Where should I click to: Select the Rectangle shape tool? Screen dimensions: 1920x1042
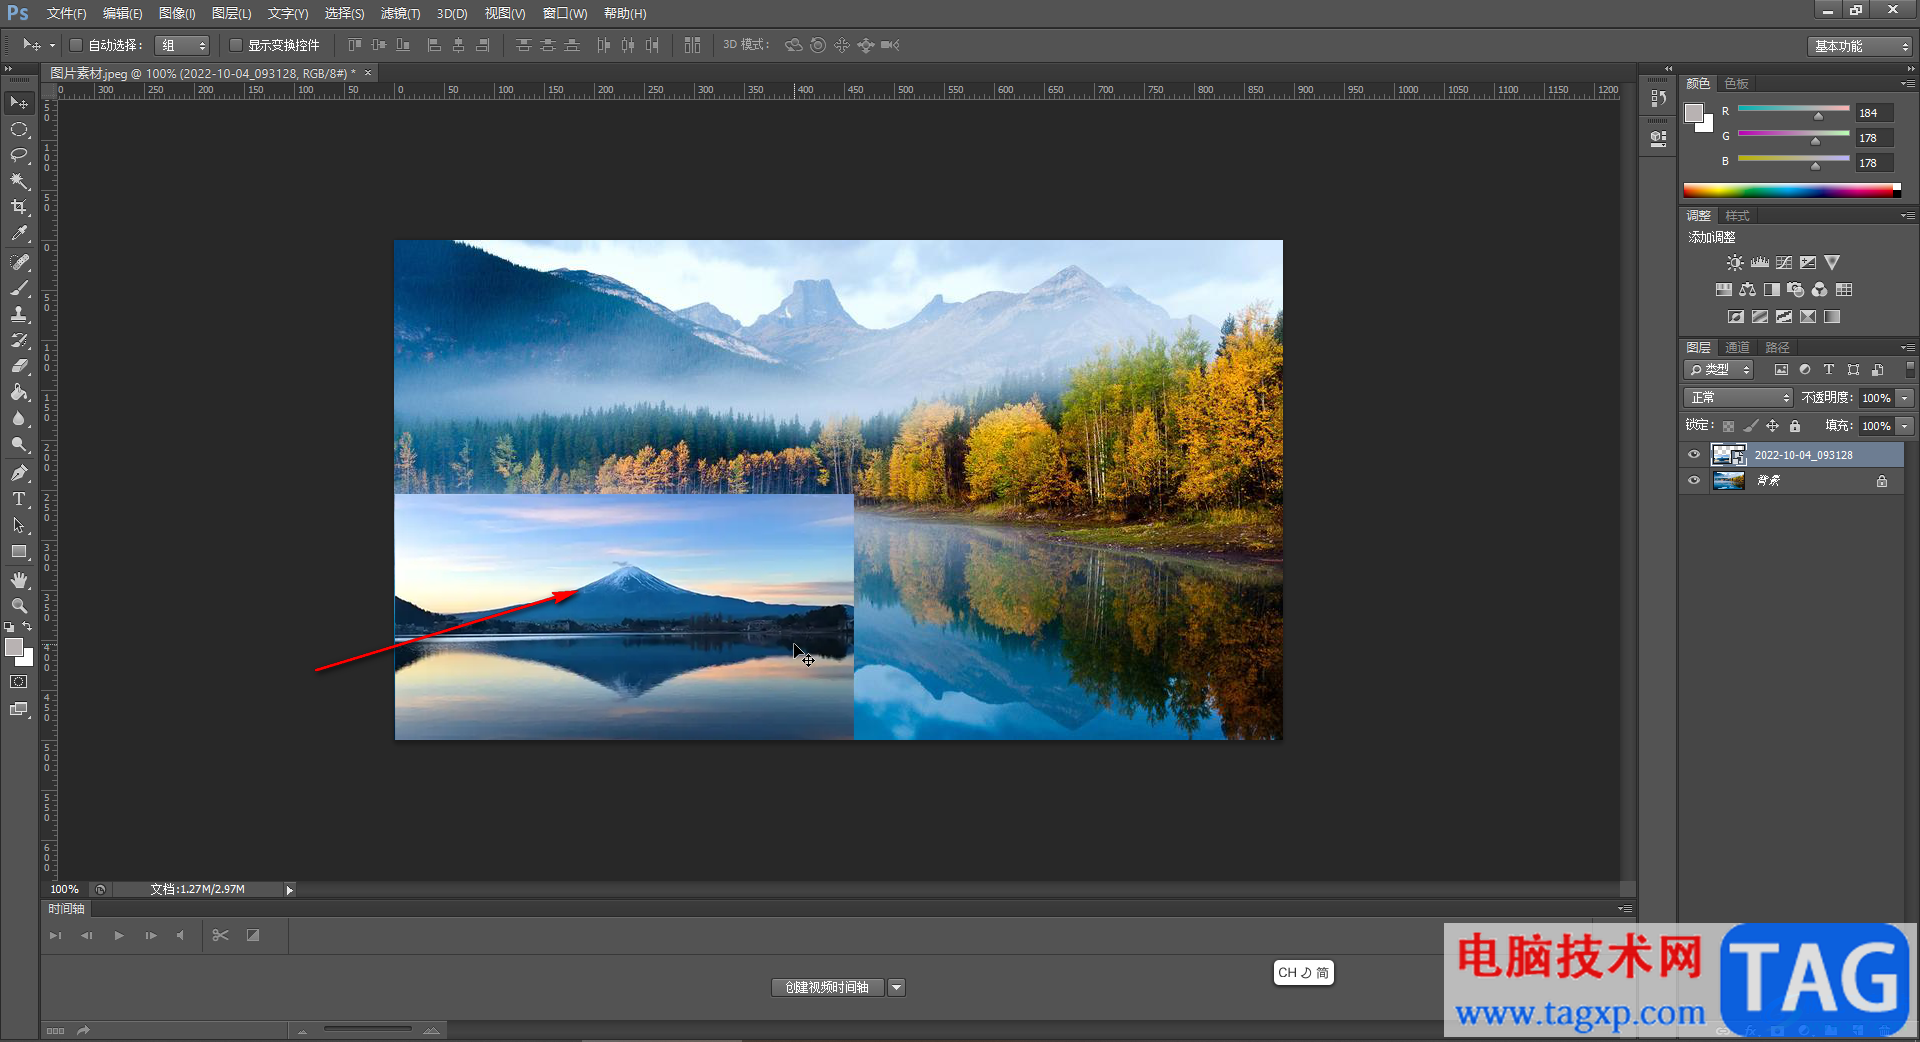point(19,551)
